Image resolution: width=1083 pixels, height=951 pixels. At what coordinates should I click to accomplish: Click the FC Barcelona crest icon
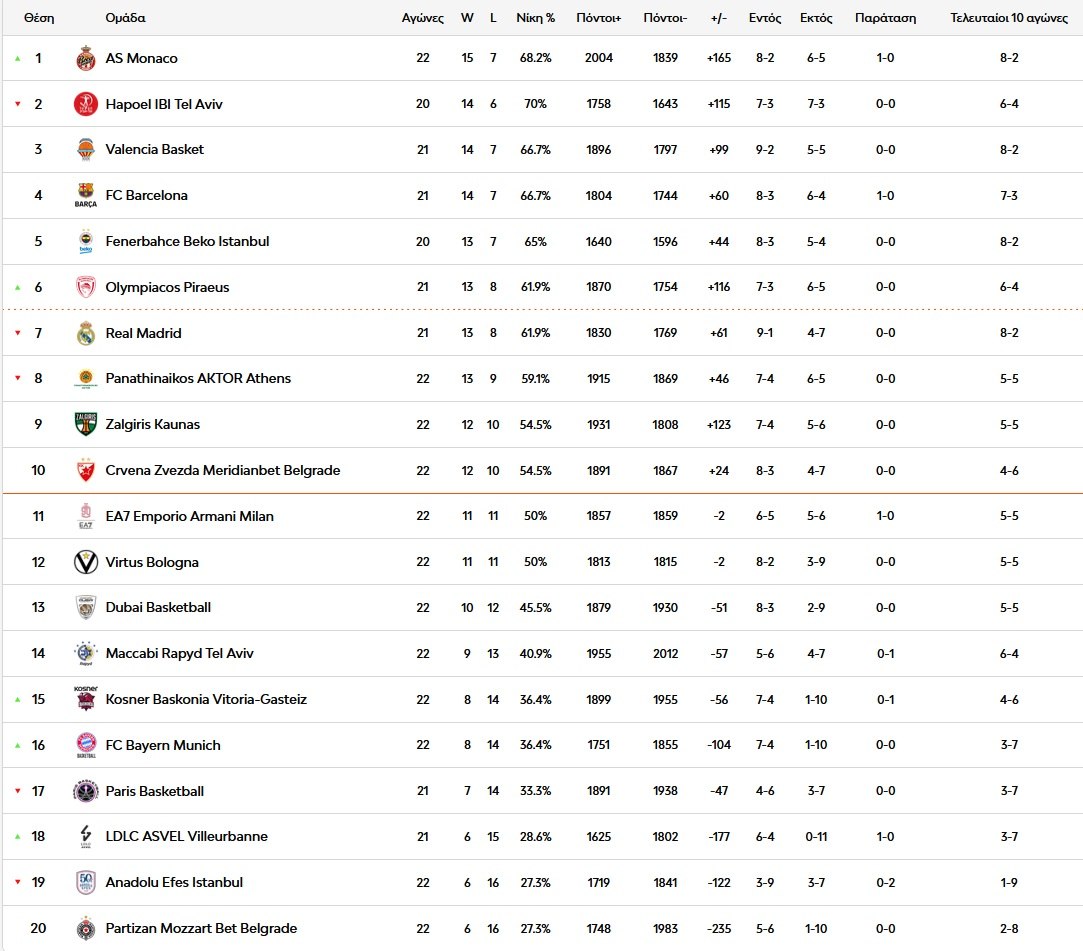pyautogui.click(x=86, y=195)
